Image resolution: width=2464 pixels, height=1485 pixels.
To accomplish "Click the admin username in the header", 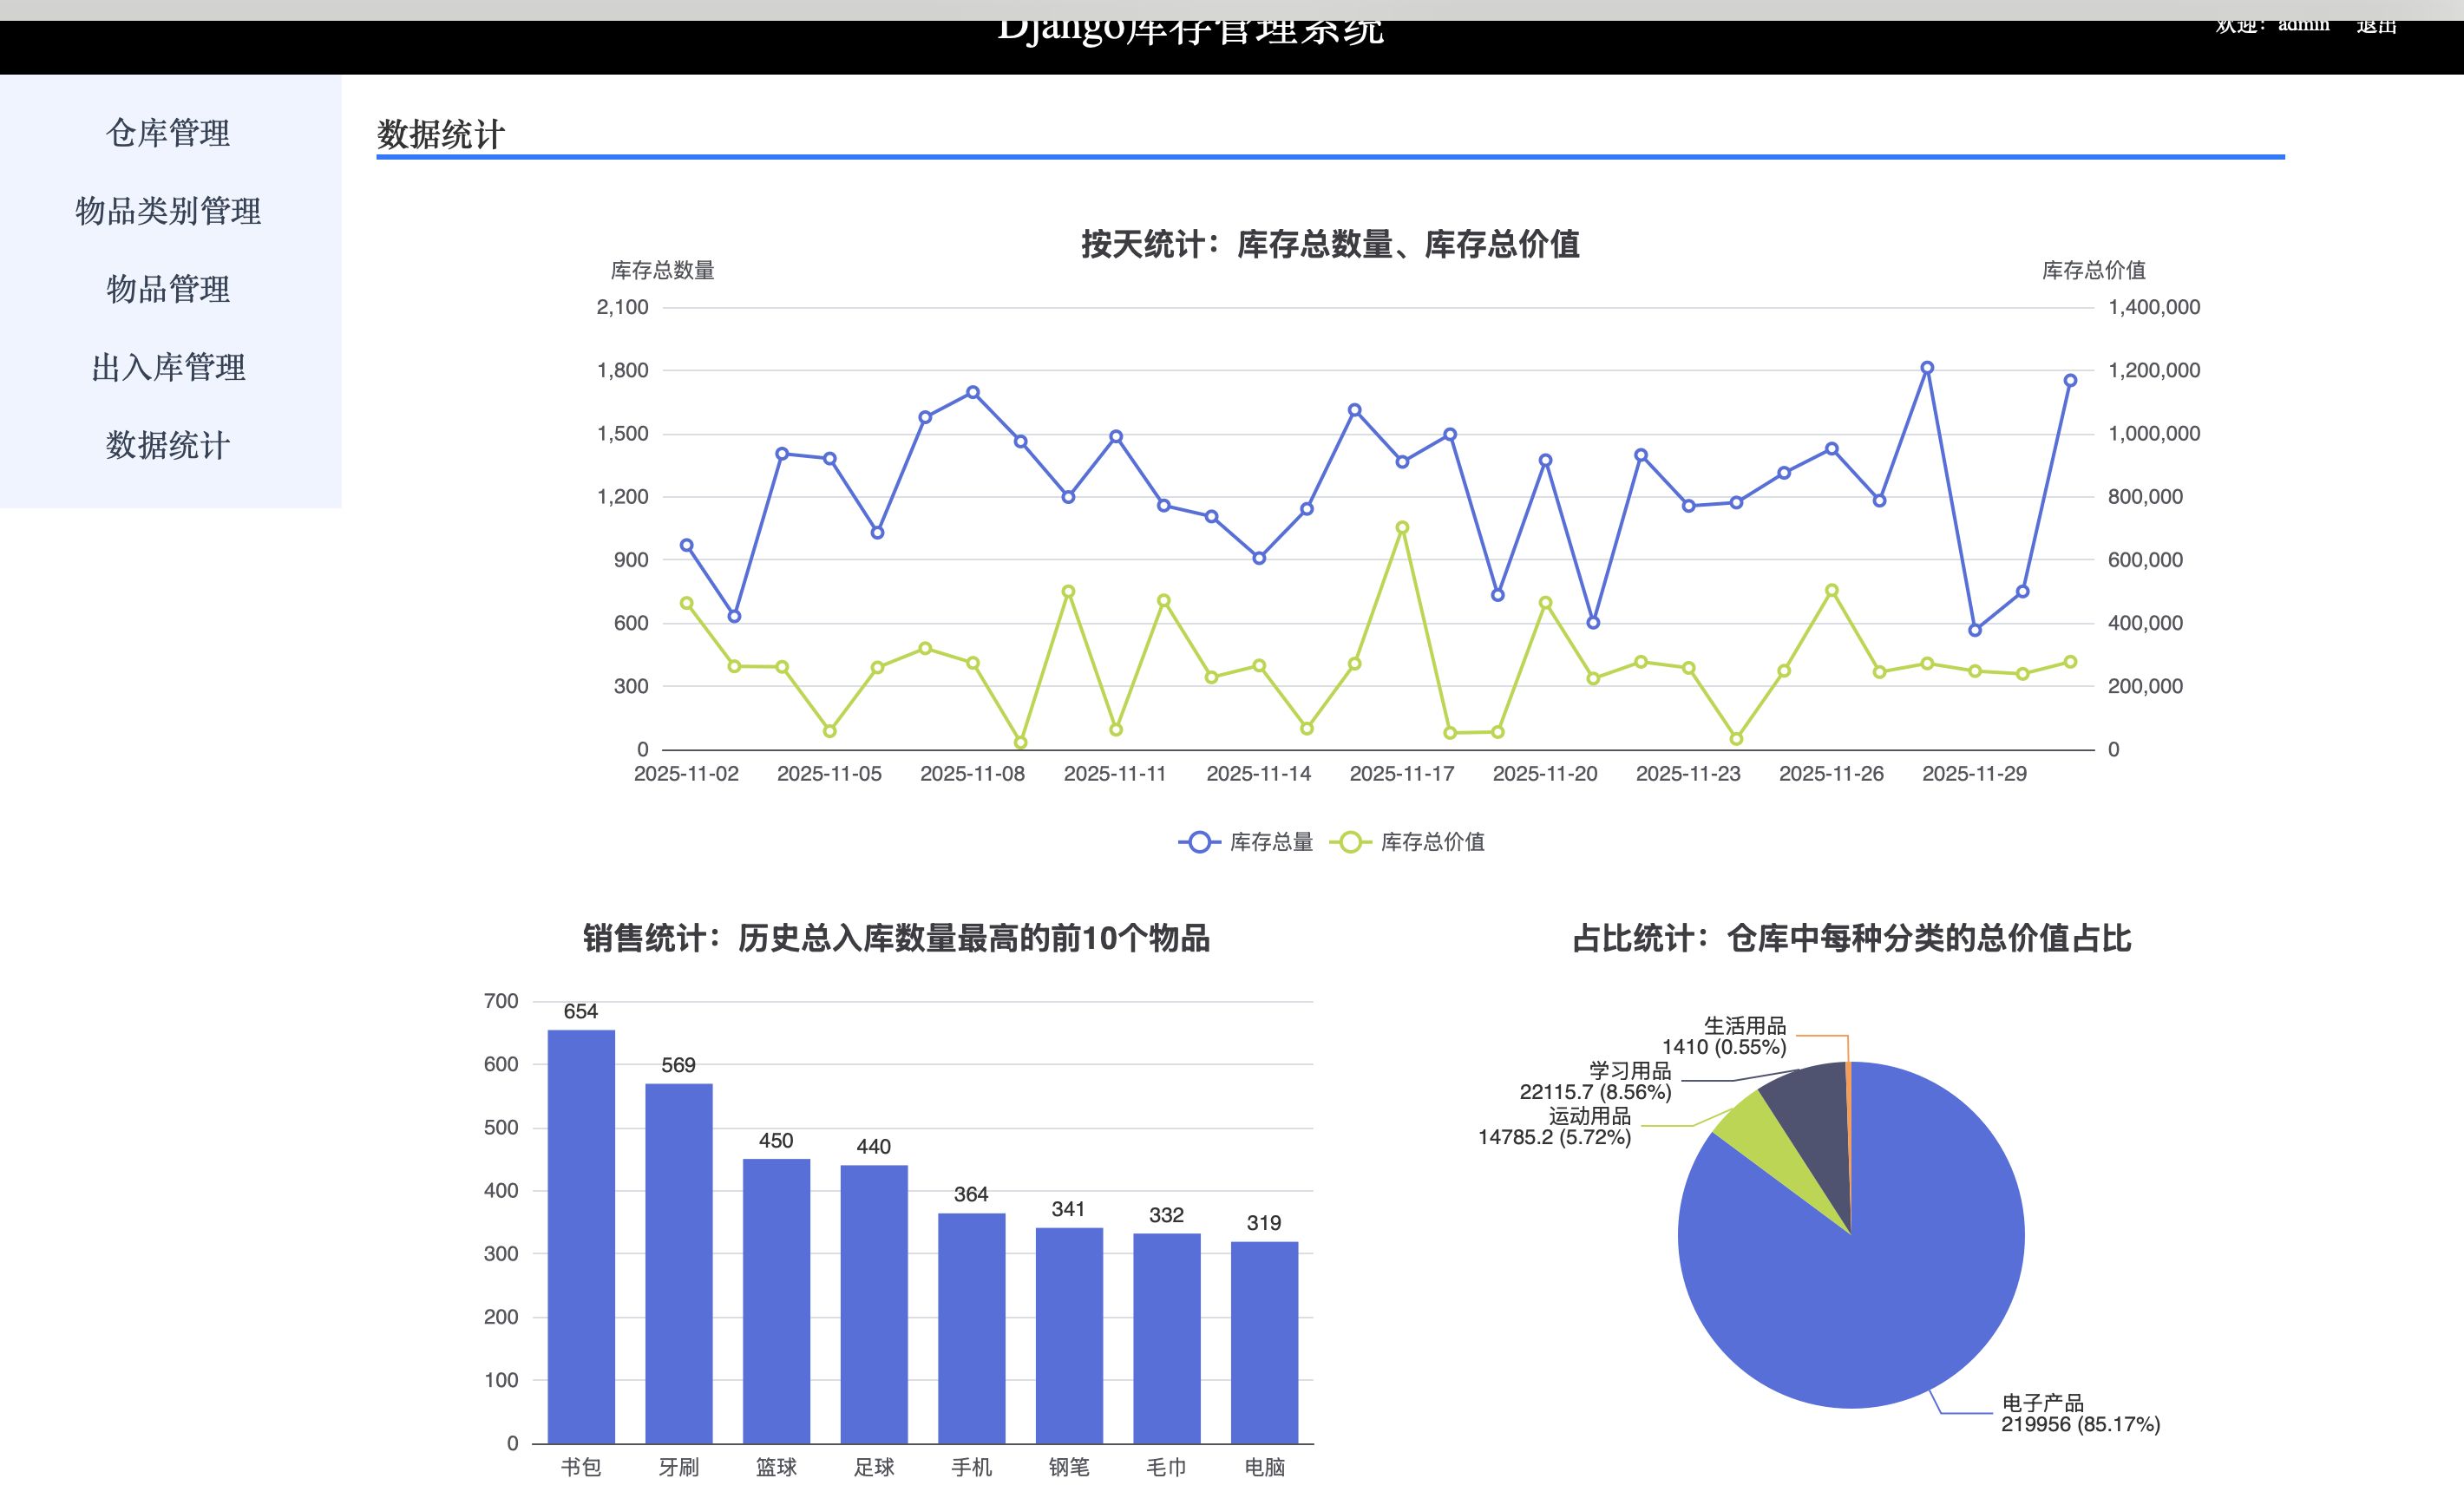I will [x=2303, y=25].
